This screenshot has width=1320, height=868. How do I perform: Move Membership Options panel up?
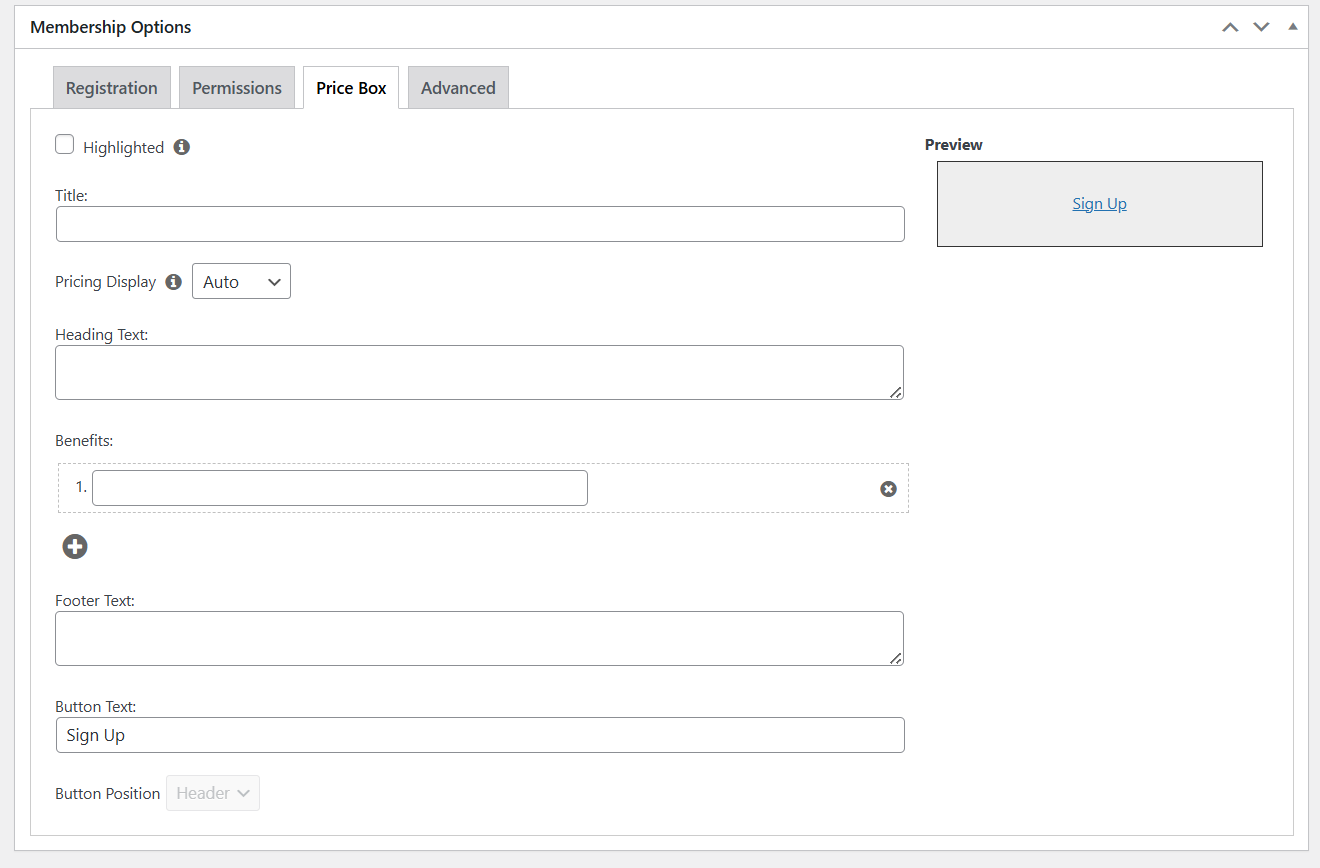(x=1230, y=27)
